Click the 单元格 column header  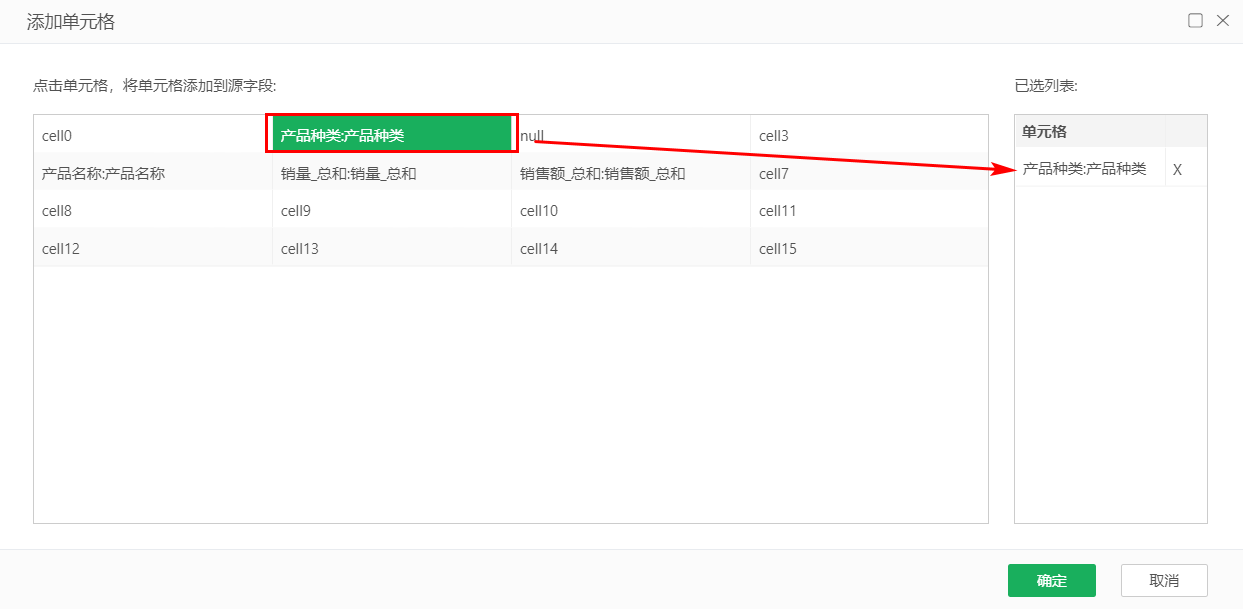click(x=1089, y=131)
